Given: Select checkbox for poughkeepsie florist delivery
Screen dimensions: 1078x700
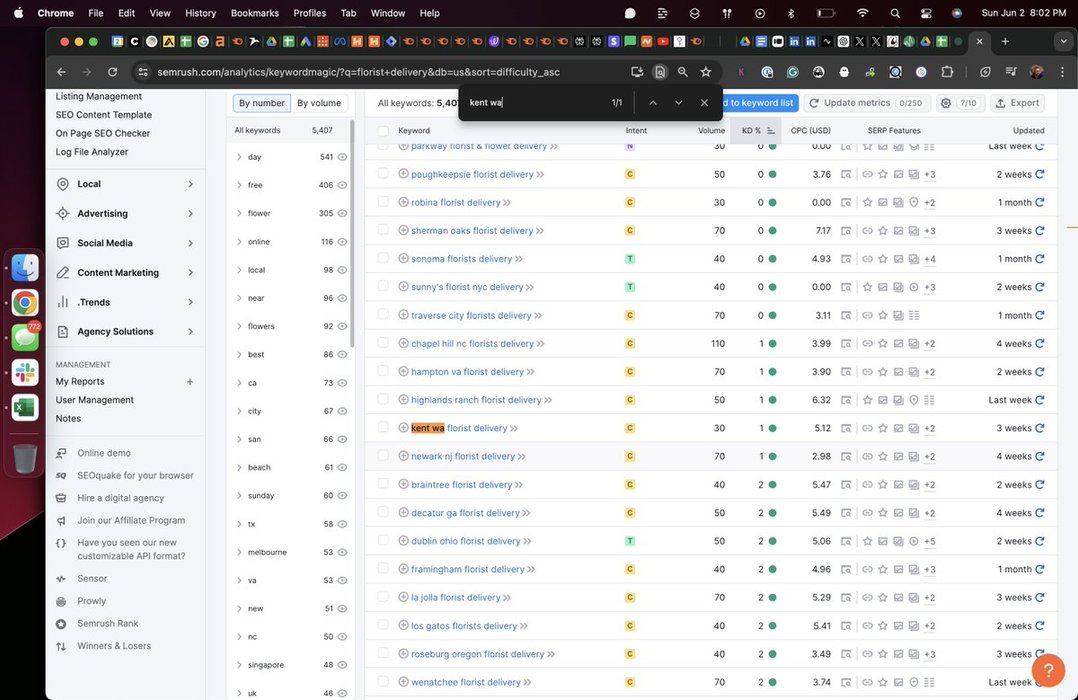Looking at the screenshot, I should [383, 173].
